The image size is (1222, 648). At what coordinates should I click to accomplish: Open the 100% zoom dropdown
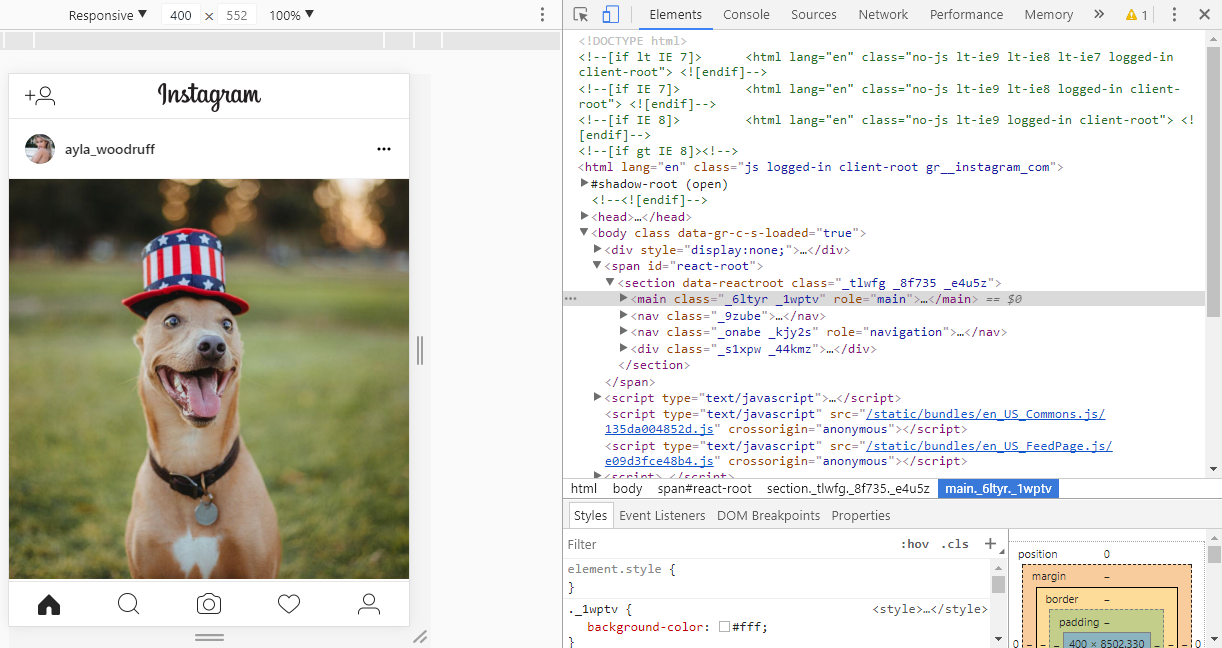click(x=291, y=15)
